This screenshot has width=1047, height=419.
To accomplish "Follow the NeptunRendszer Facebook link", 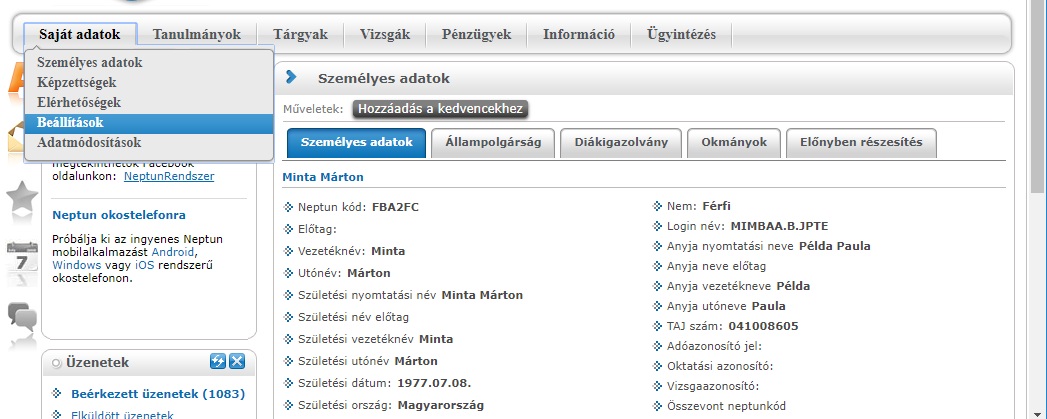I will 168,176.
